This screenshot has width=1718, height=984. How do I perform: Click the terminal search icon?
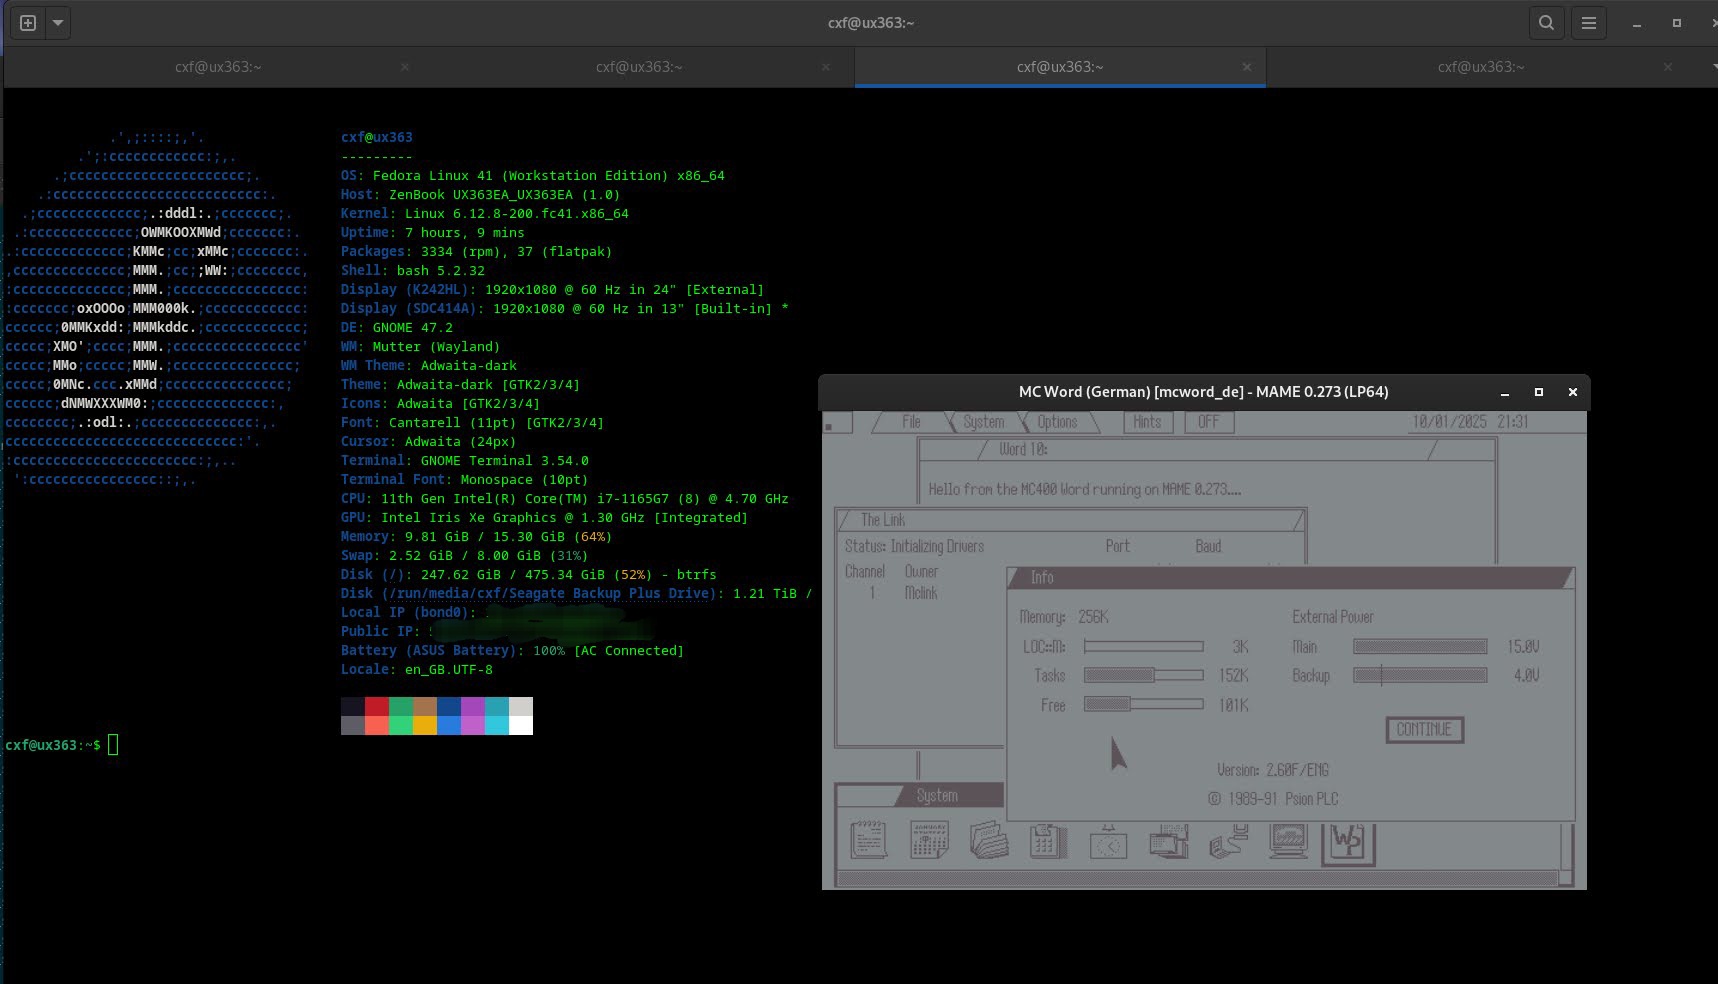1546,23
